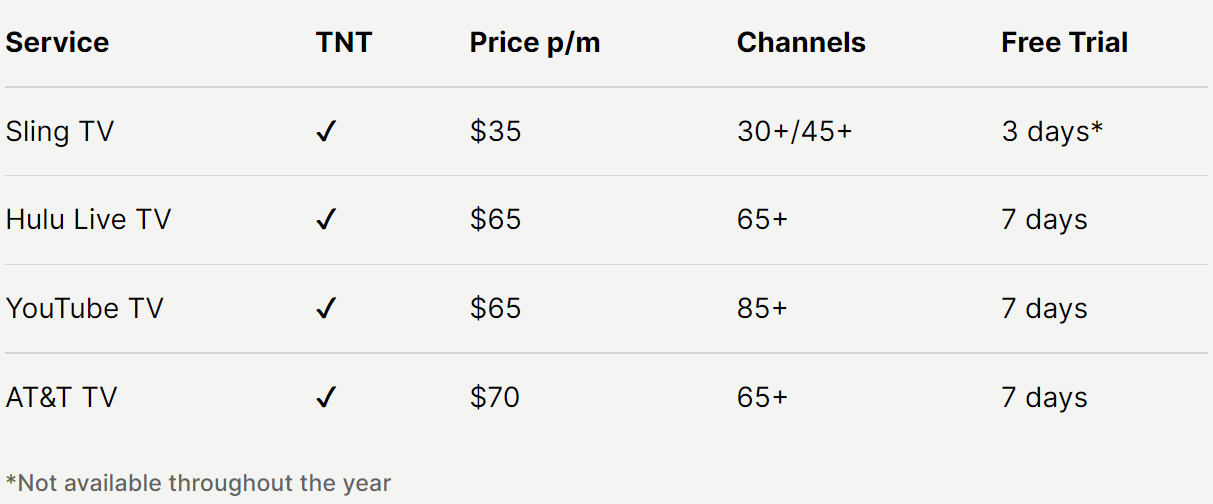1213x504 pixels.
Task: Click the TNT checkmark for Sling TV
Action: coord(325,132)
